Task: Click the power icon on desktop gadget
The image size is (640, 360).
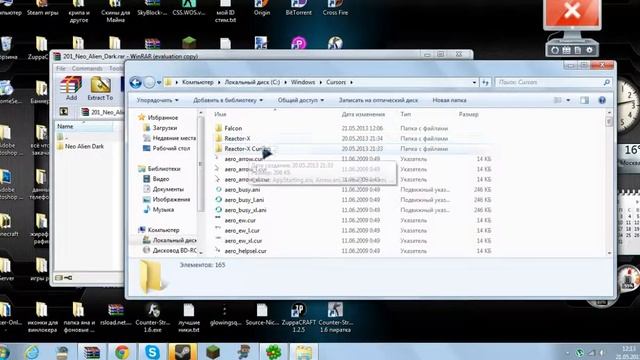Action: [x=555, y=50]
